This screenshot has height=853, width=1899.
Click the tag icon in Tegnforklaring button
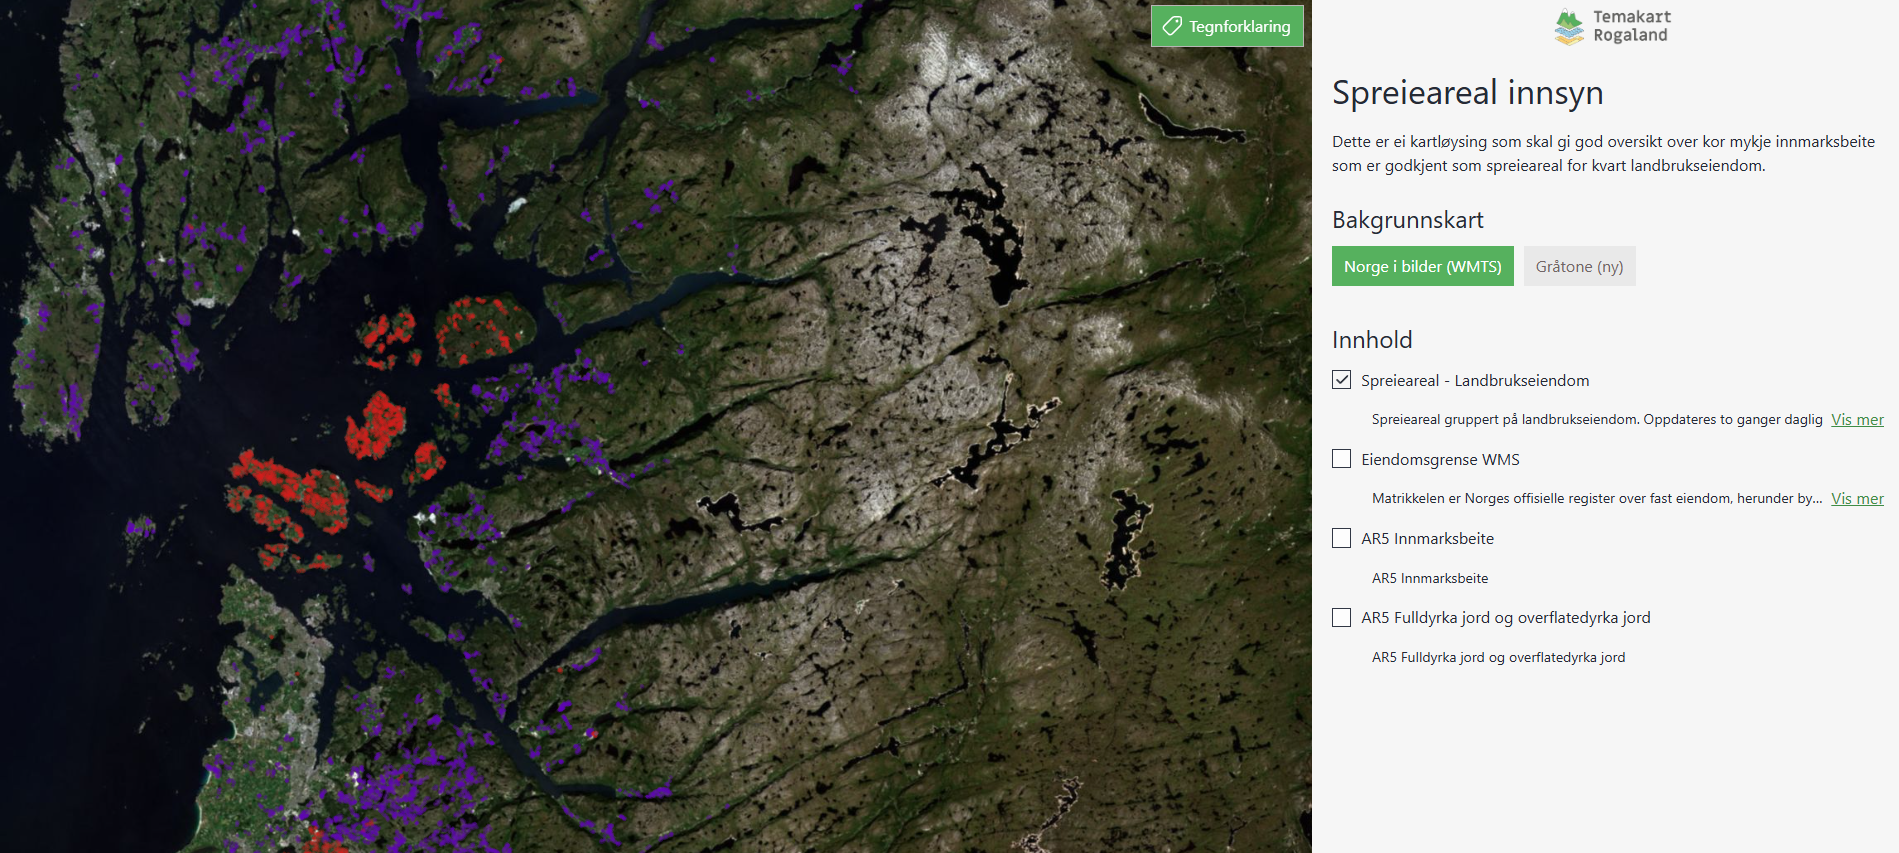1172,26
